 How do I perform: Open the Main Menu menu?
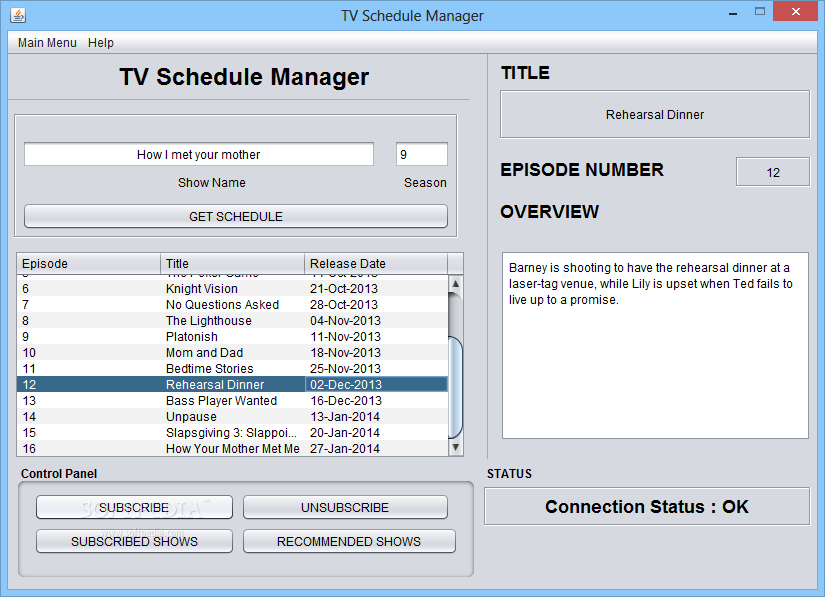click(47, 43)
